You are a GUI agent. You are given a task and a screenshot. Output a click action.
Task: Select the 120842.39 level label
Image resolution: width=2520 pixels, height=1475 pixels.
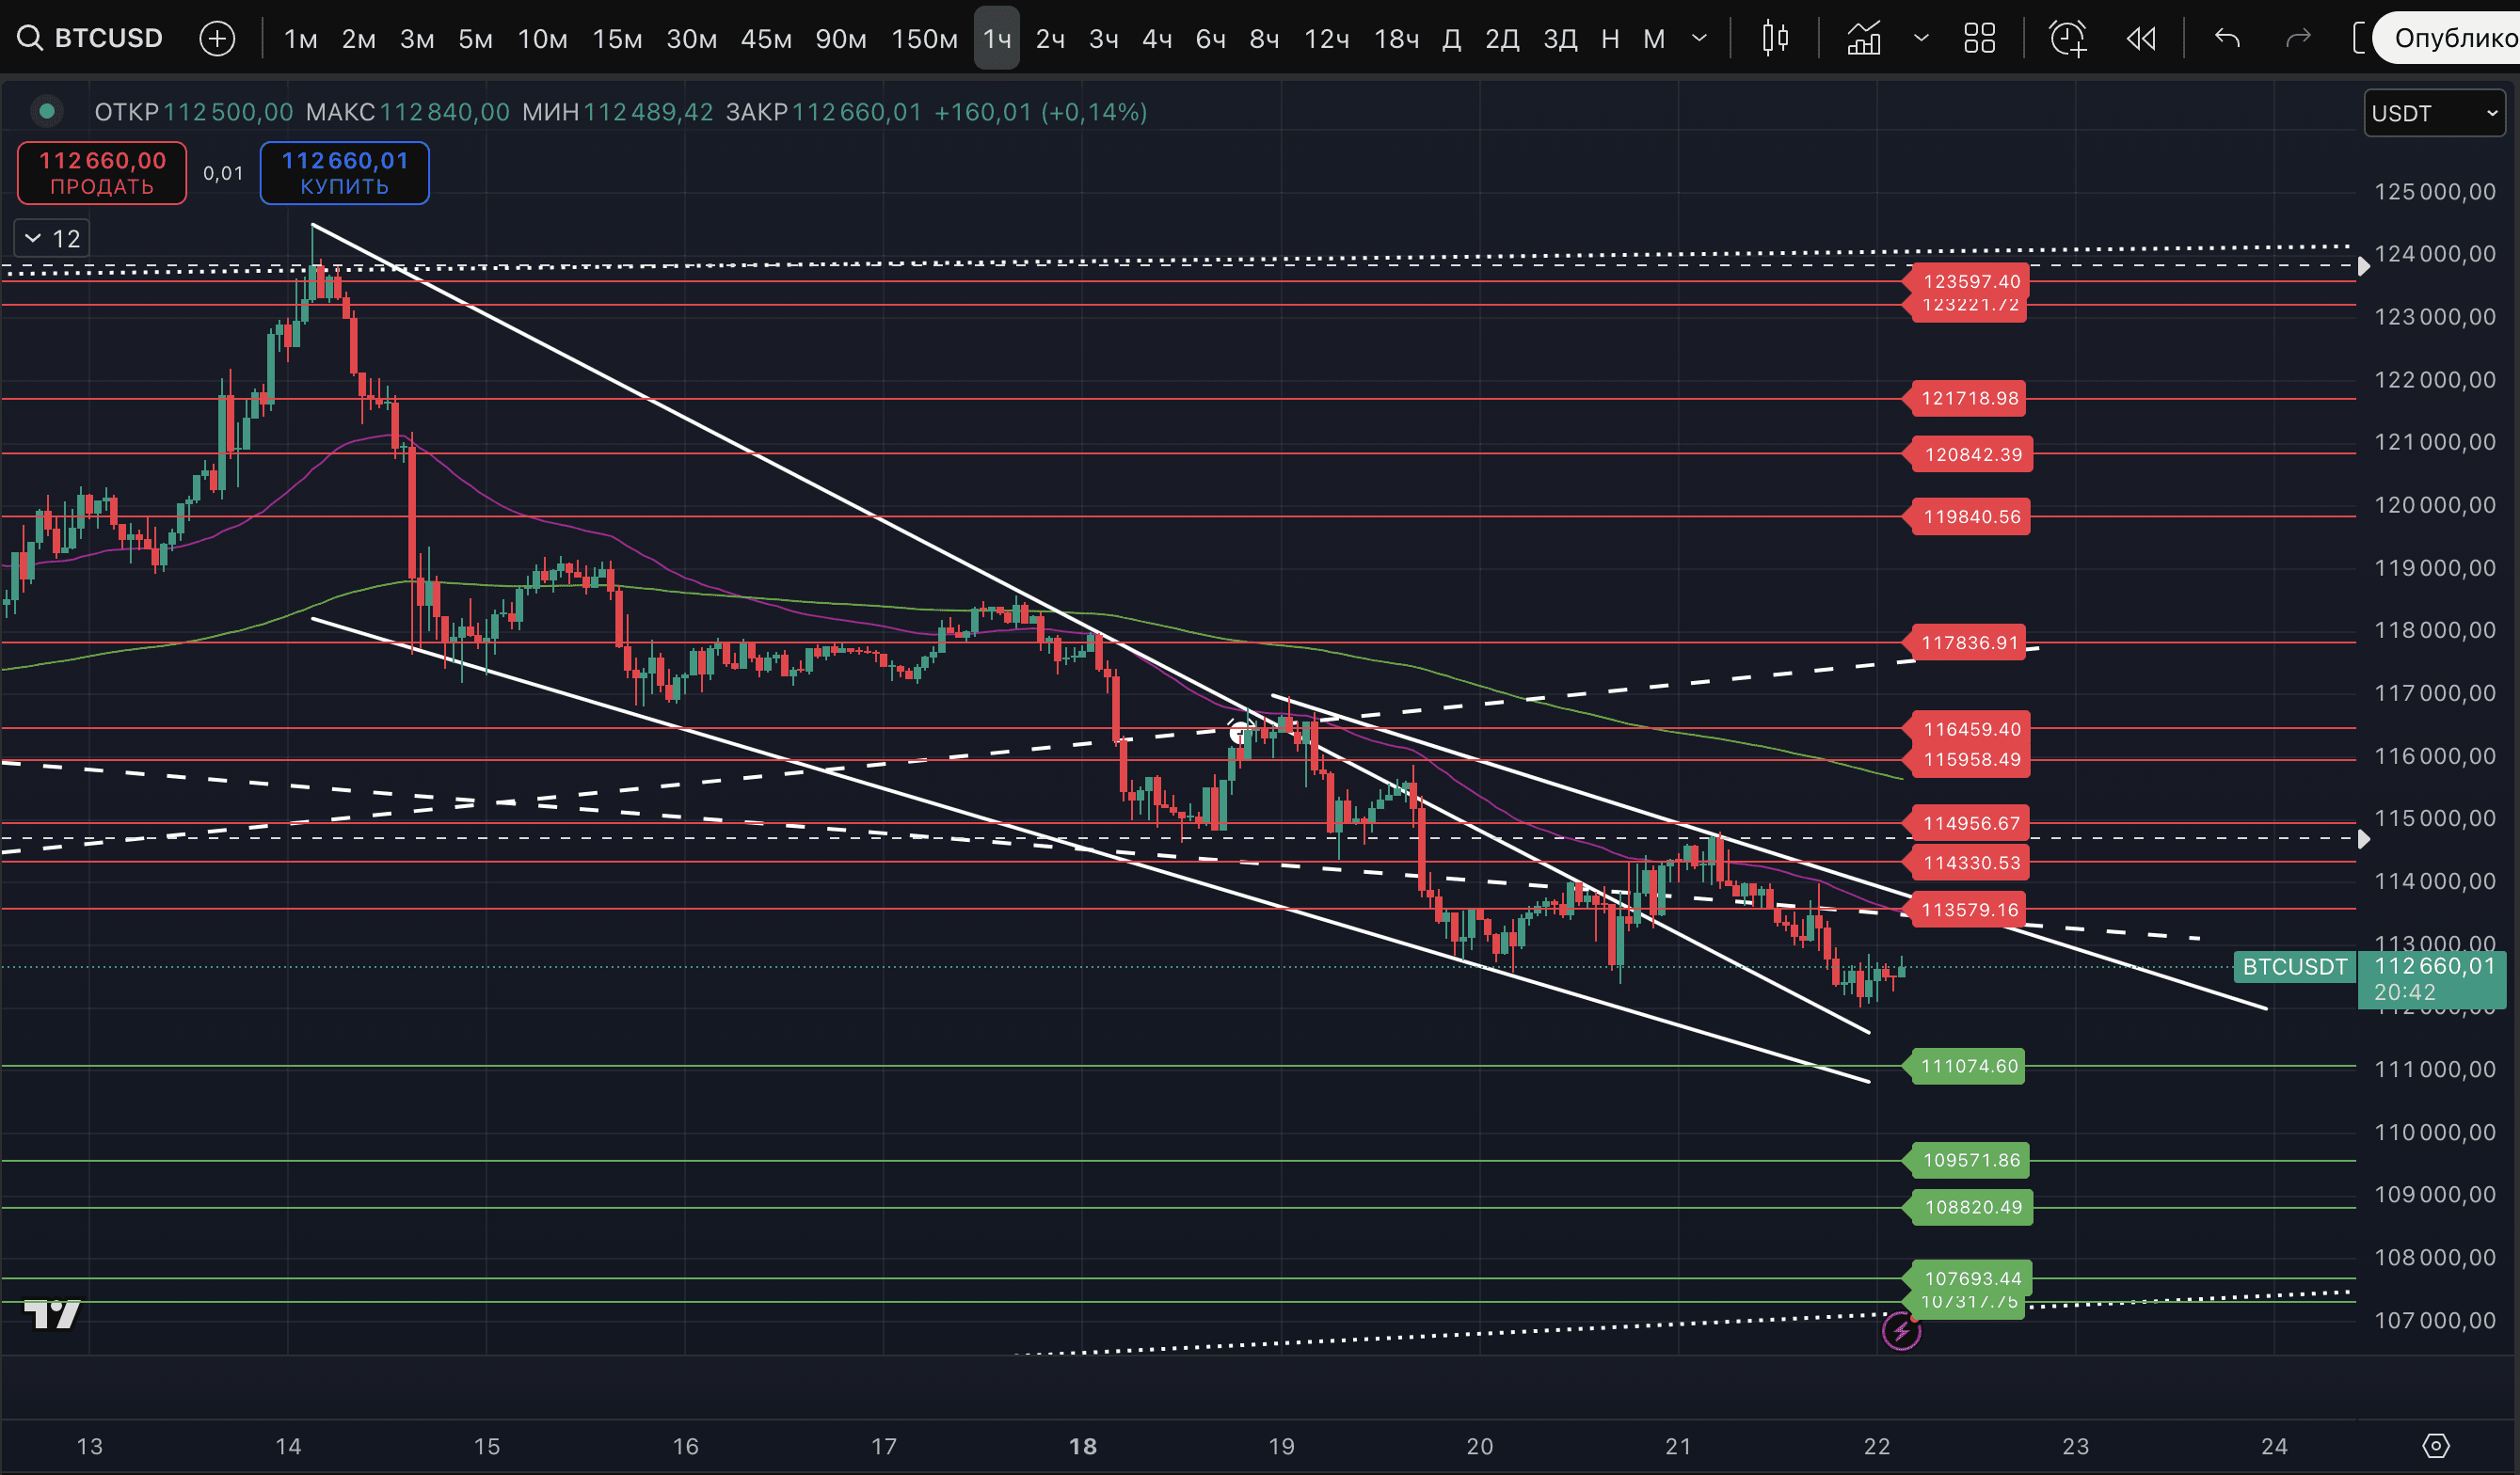click(1972, 454)
